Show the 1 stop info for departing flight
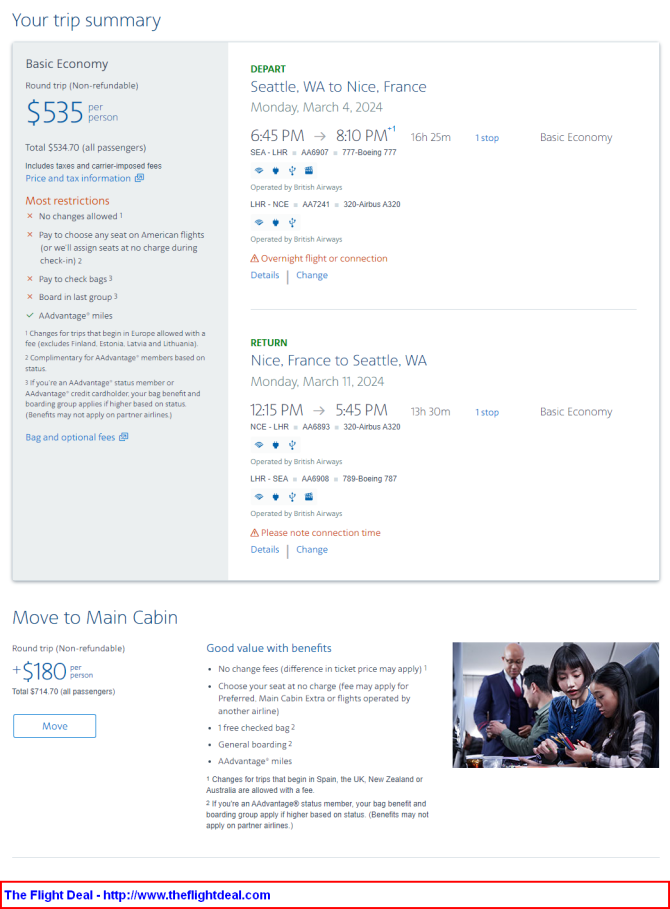This screenshot has width=670, height=909. pyautogui.click(x=487, y=138)
